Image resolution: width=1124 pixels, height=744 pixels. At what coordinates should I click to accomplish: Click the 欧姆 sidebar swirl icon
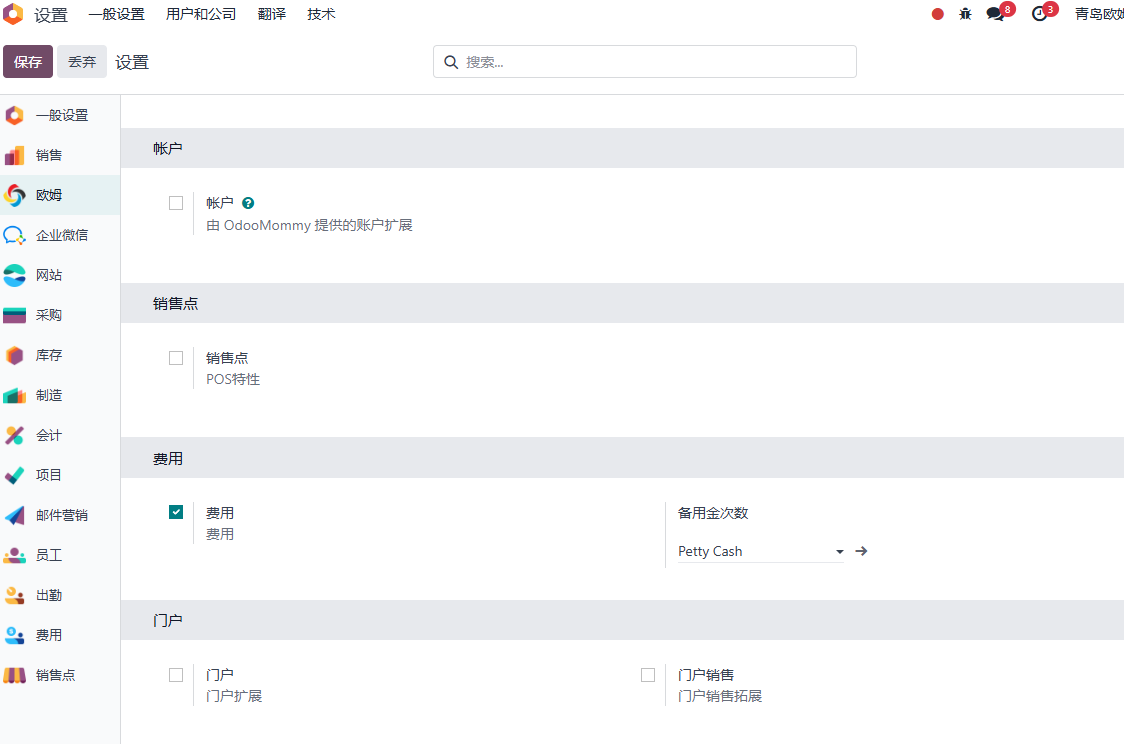click(14, 195)
